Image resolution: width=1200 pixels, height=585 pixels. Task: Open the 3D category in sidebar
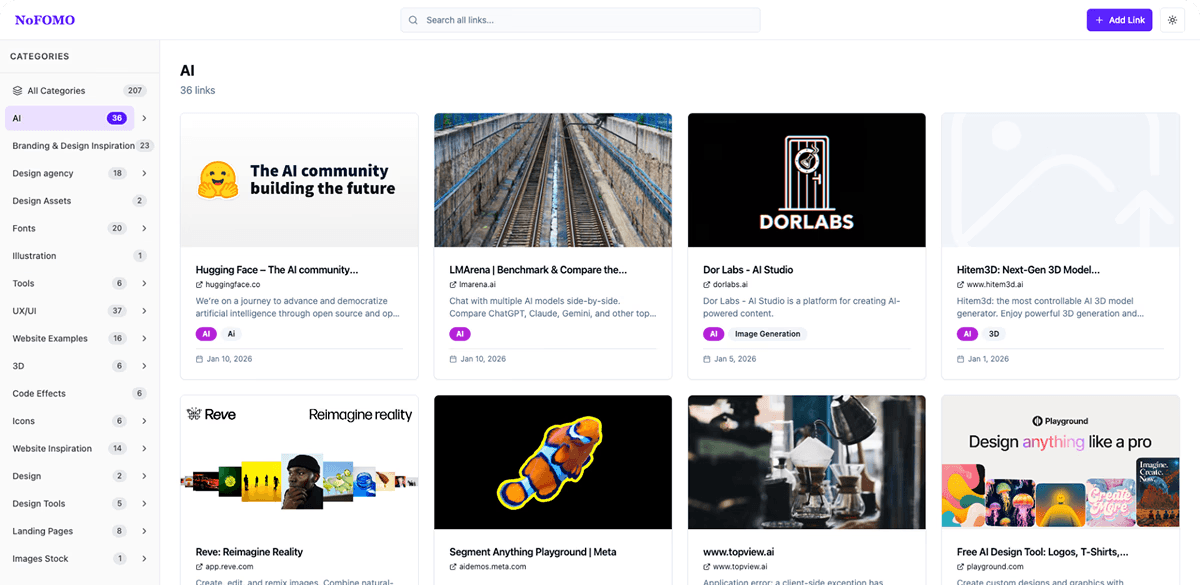[x=69, y=366]
